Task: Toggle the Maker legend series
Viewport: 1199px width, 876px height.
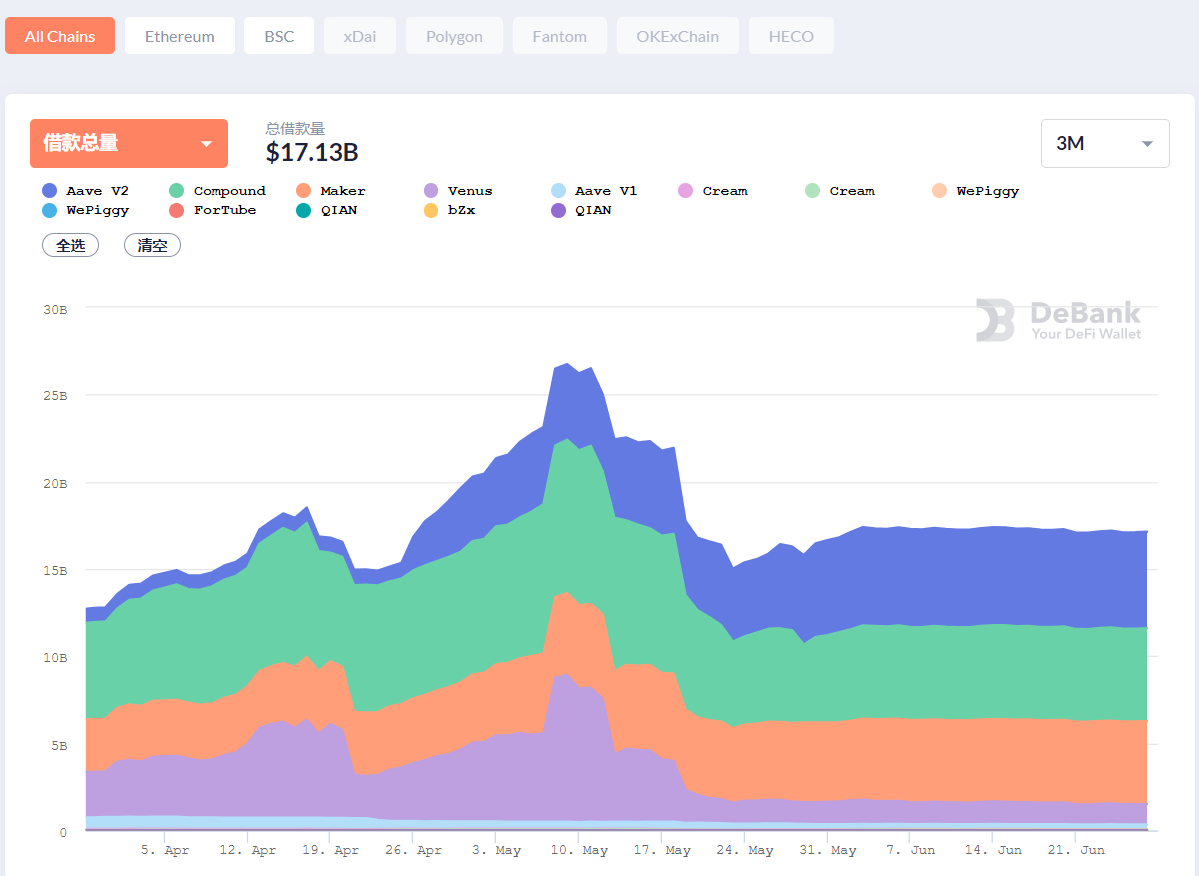Action: coord(331,190)
